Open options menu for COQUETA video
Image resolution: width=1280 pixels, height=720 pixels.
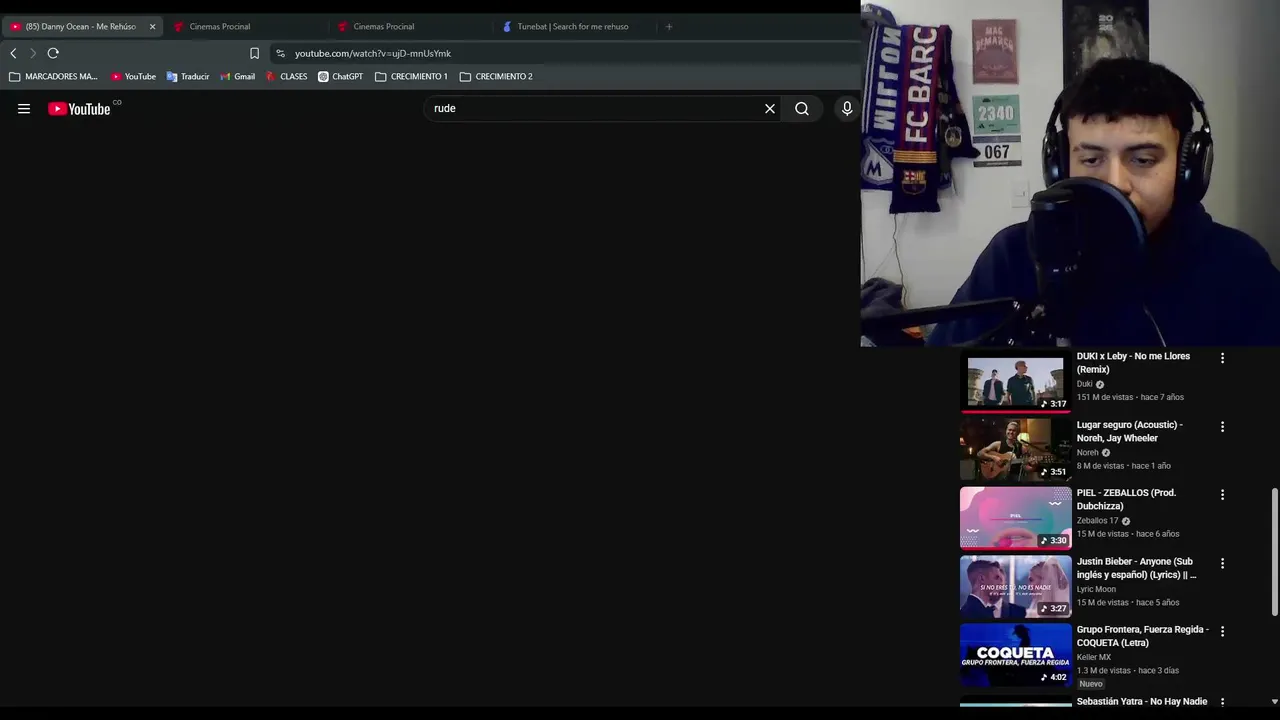click(1222, 632)
